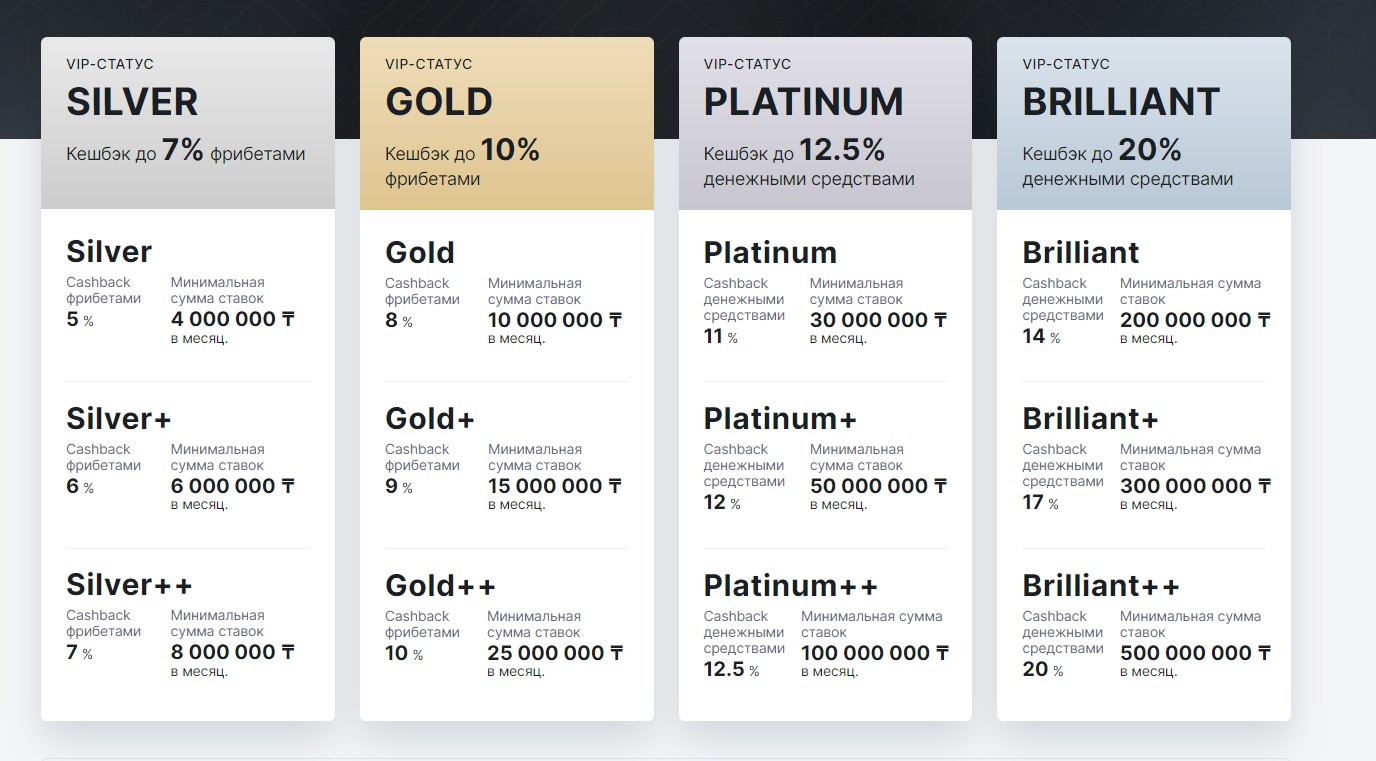The width and height of the screenshot is (1376, 761).
Task: Select the Gold++ tier title
Action: coord(440,585)
